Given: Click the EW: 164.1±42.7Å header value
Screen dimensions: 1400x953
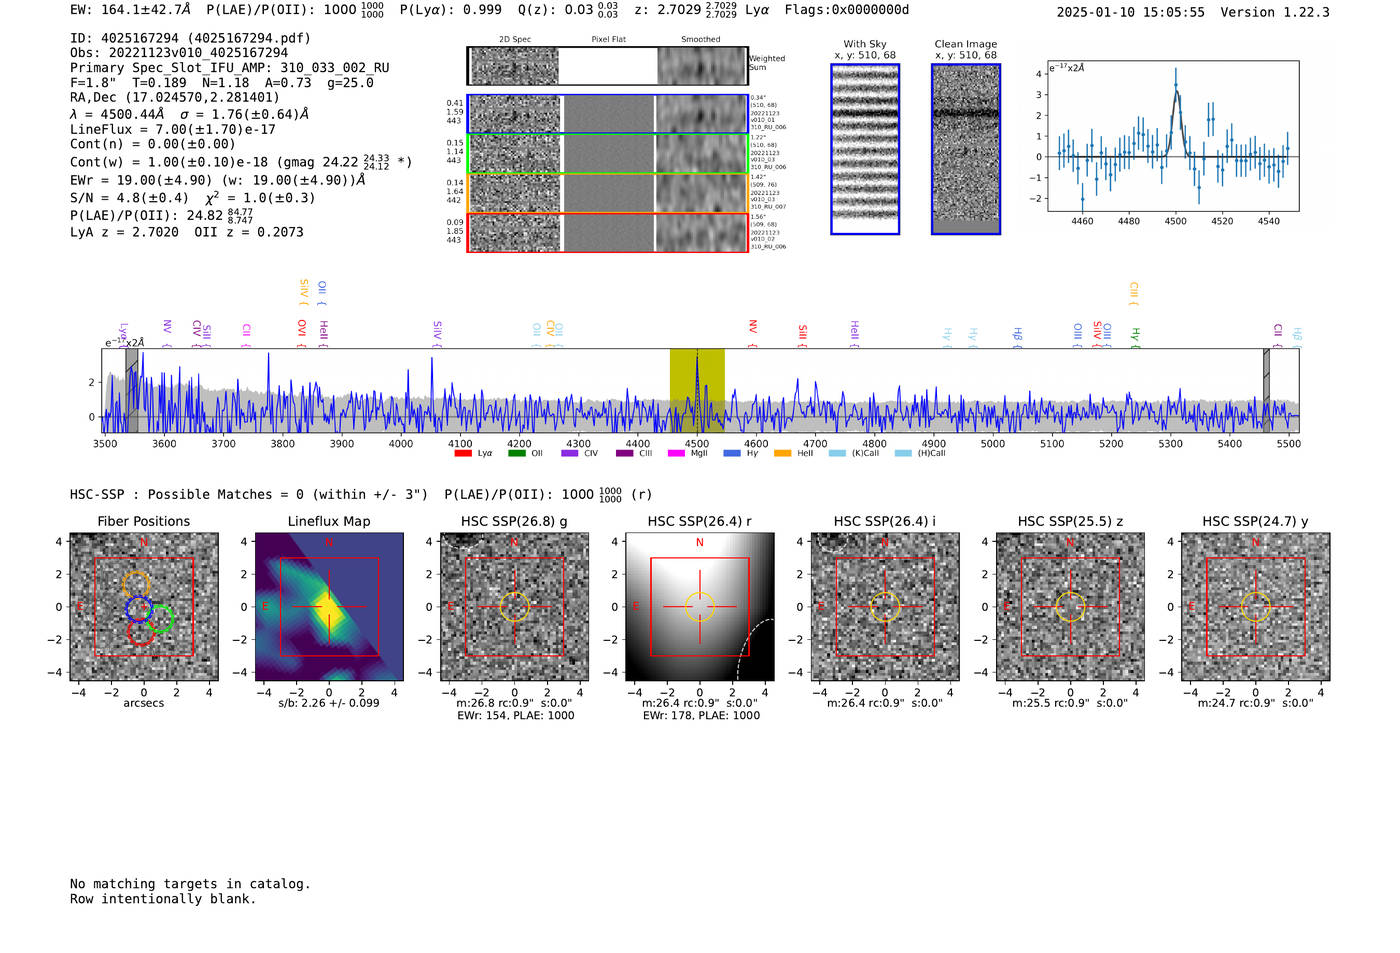Looking at the screenshot, I should (130, 10).
